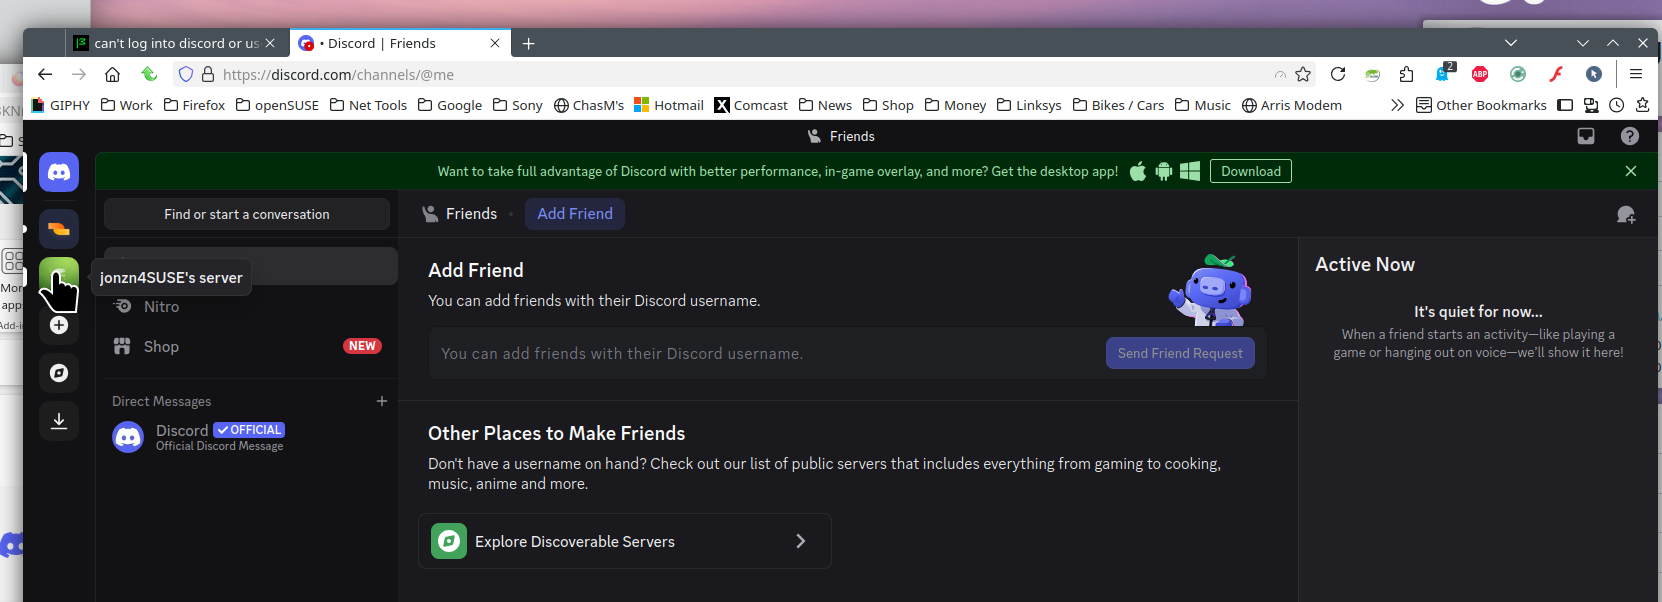This screenshot has width=1662, height=602.
Task: Create DM with plus next to Direct Messages
Action: click(x=381, y=401)
